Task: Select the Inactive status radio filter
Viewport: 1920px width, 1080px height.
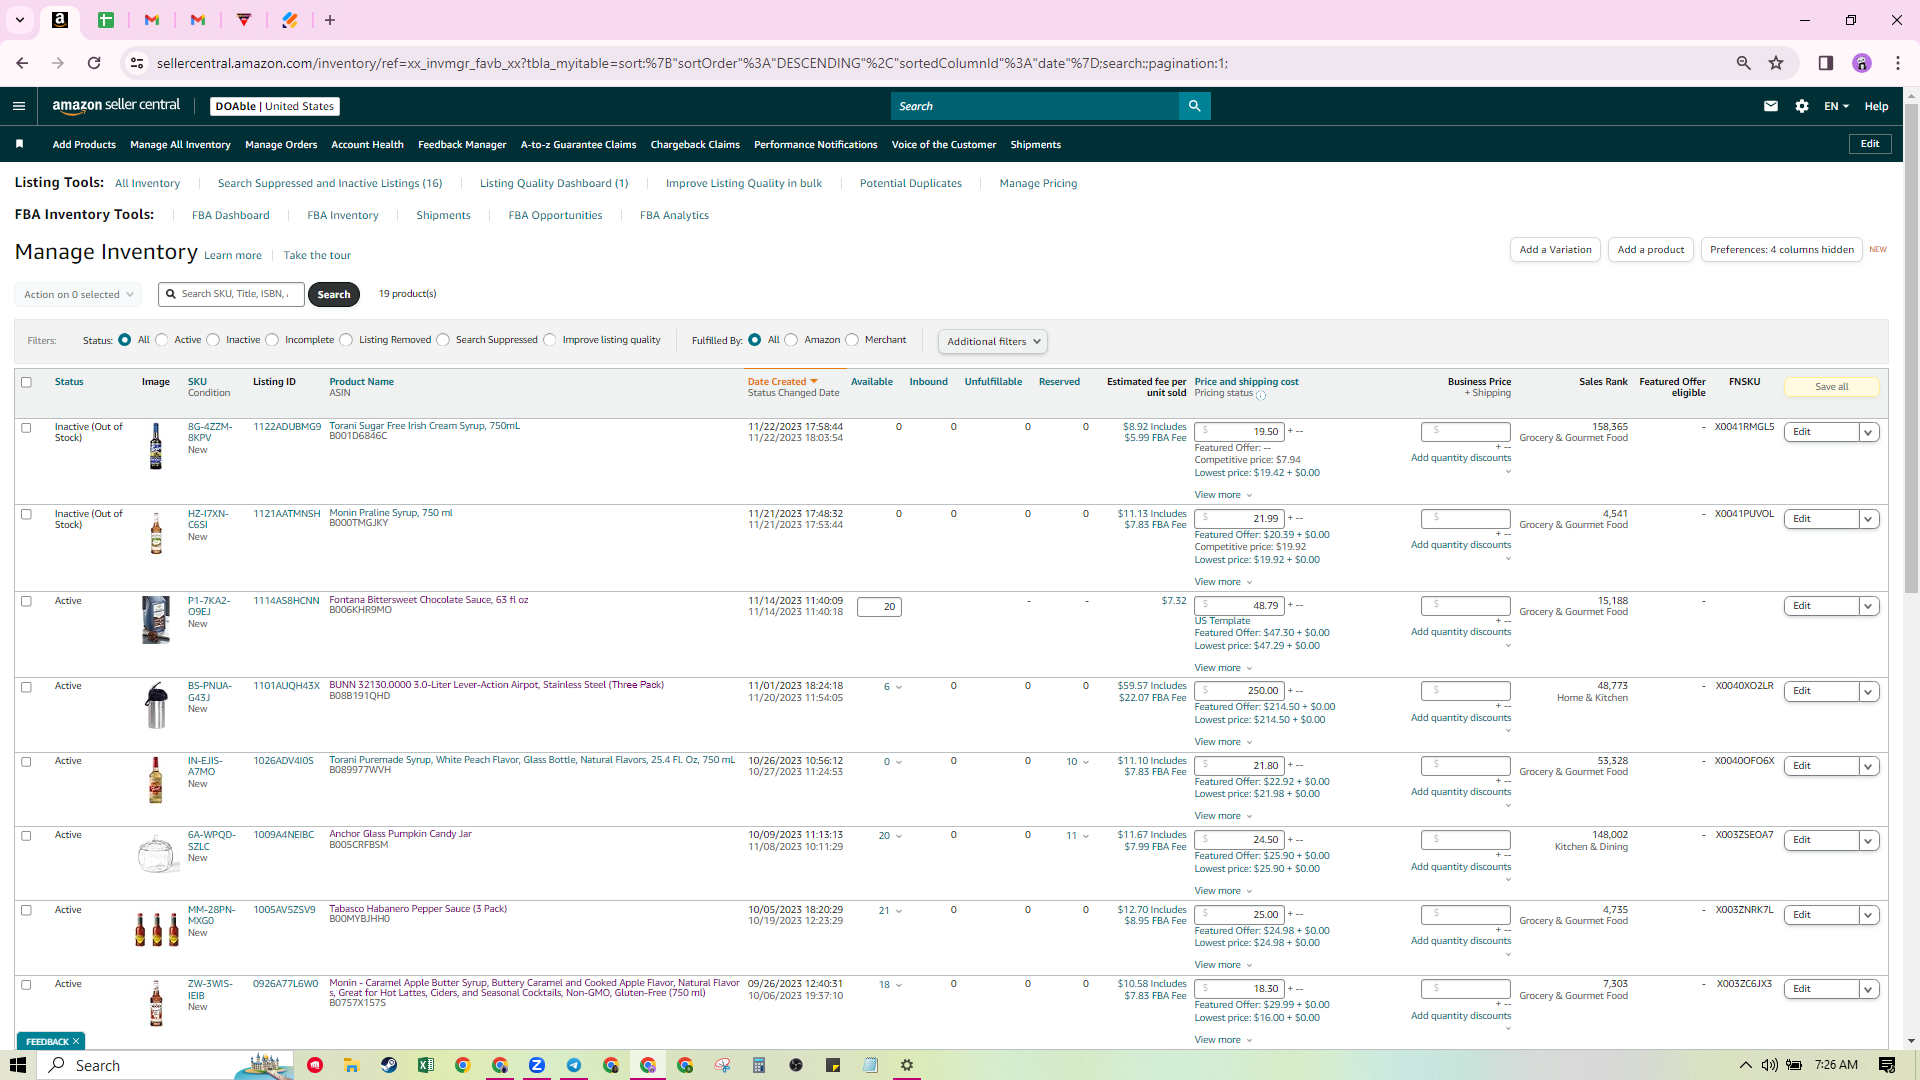Action: click(x=213, y=340)
